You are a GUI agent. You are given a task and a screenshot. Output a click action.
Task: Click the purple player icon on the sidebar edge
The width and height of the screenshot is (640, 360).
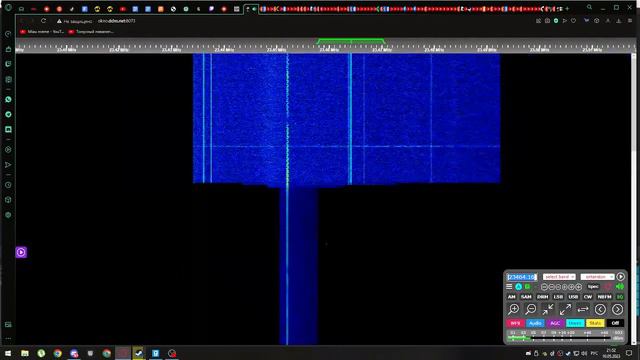[21, 252]
